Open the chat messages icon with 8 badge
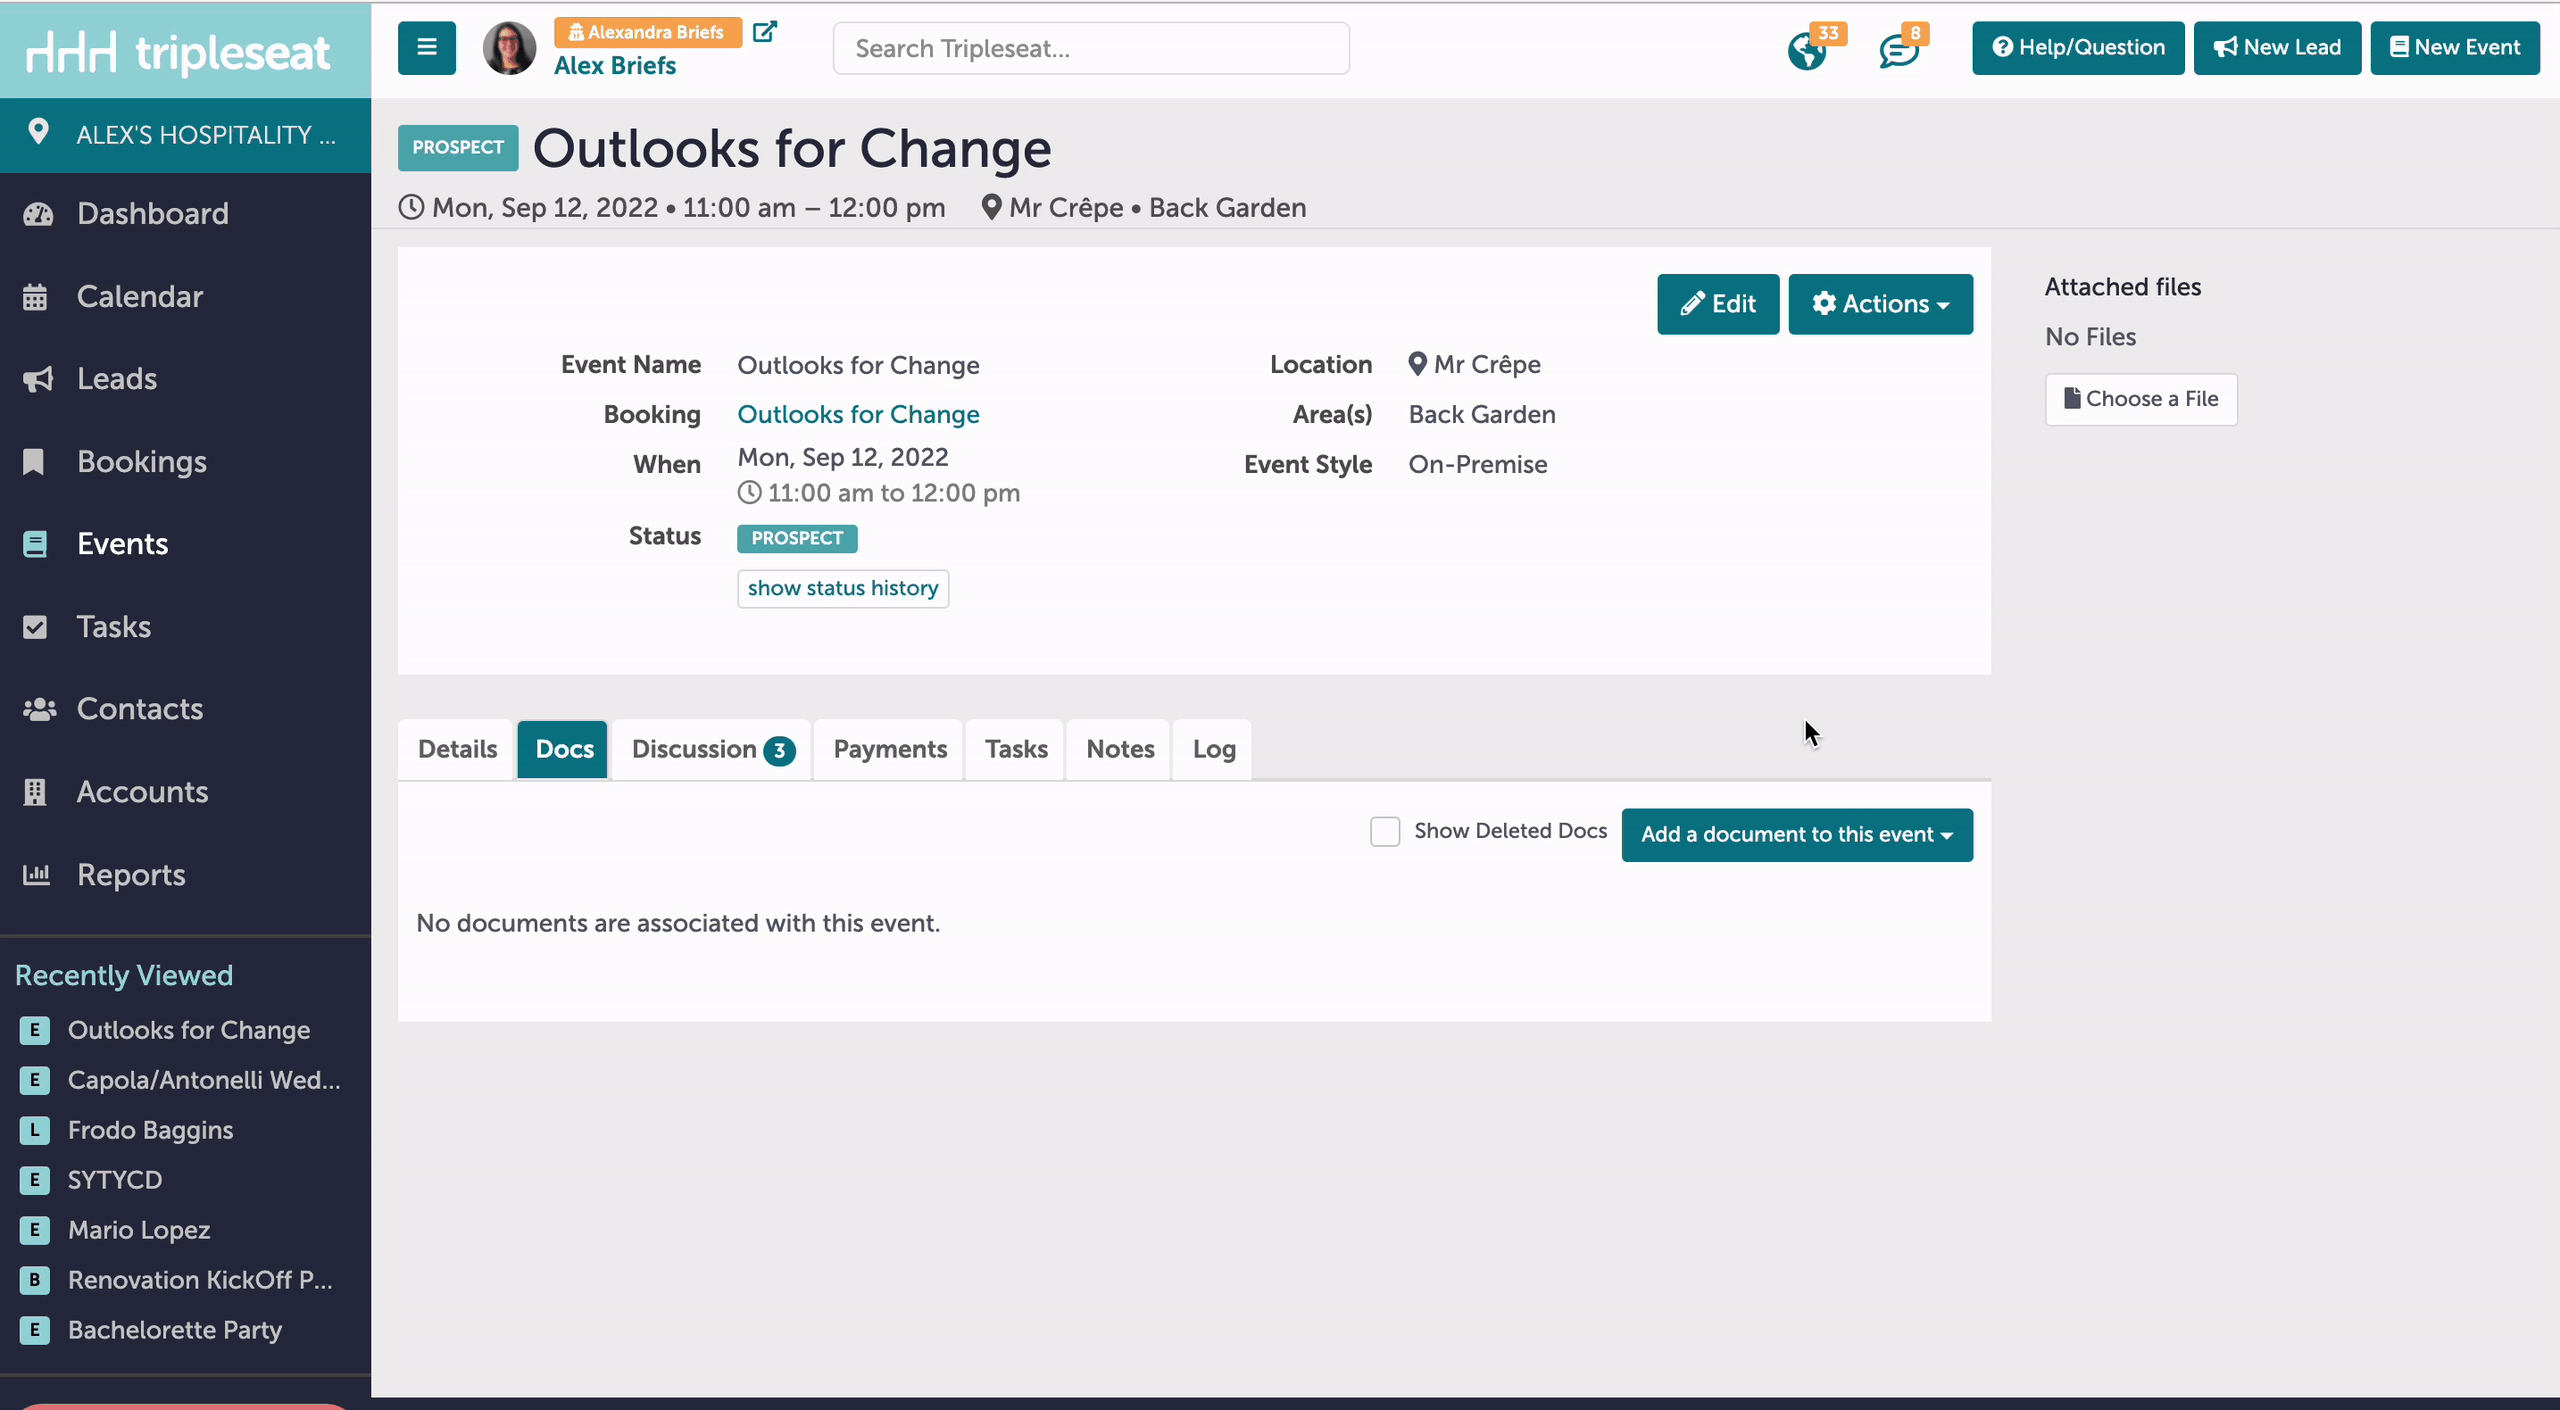Viewport: 2560px width, 1410px height. pos(1898,50)
